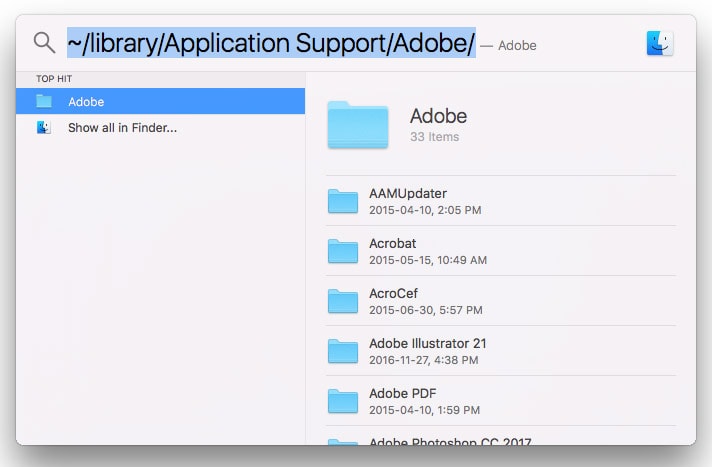Screen dimensions: 712x467
Task: Click the Spotlight magnifying glass icon
Action: [x=44, y=43]
